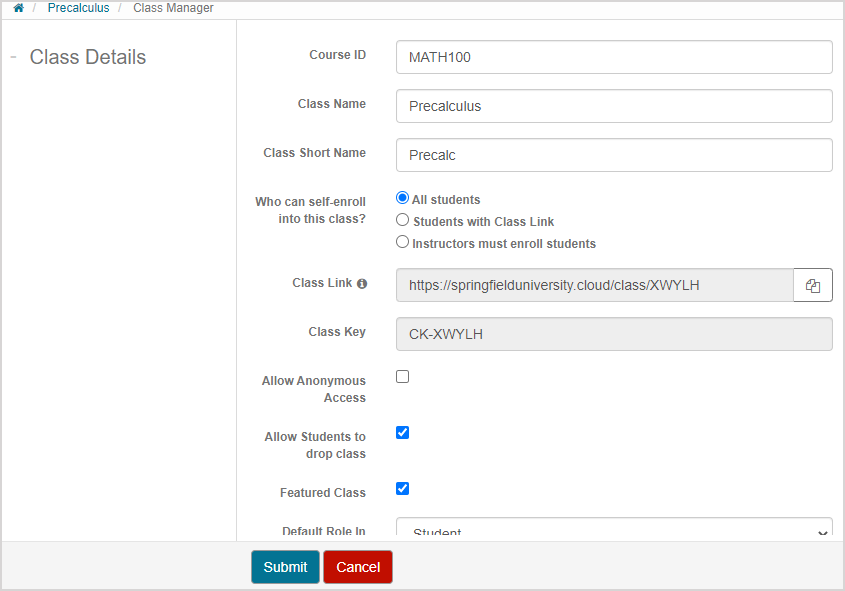The image size is (845, 591).
Task: Focus the Class Short Name field
Action: [614, 155]
